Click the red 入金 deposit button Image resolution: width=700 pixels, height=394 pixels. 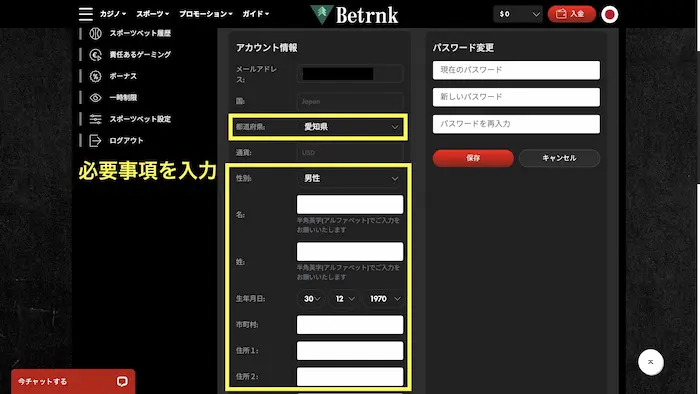571,14
